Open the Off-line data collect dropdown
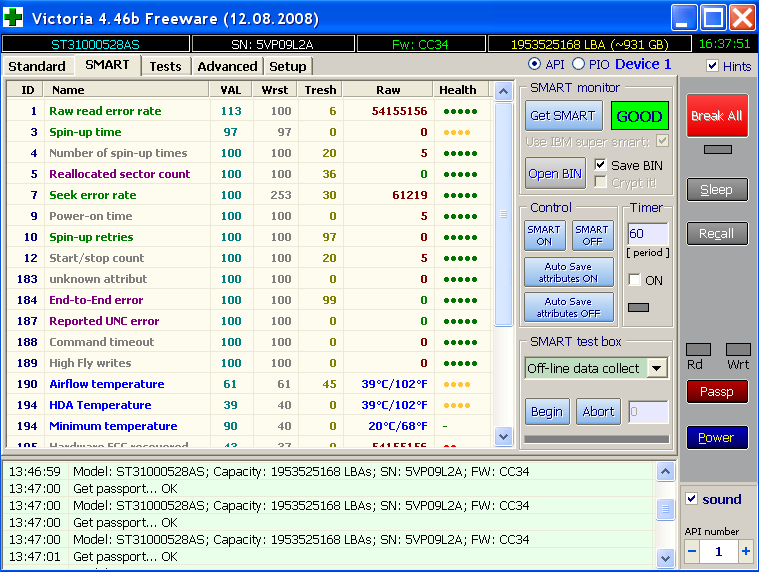 pos(657,368)
